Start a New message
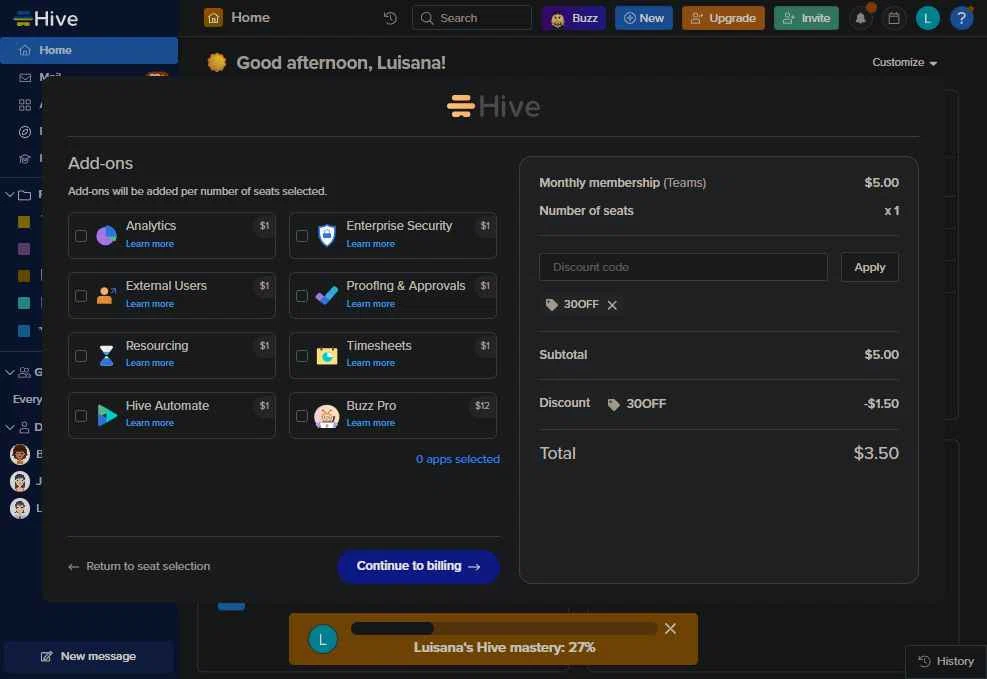 click(x=88, y=657)
